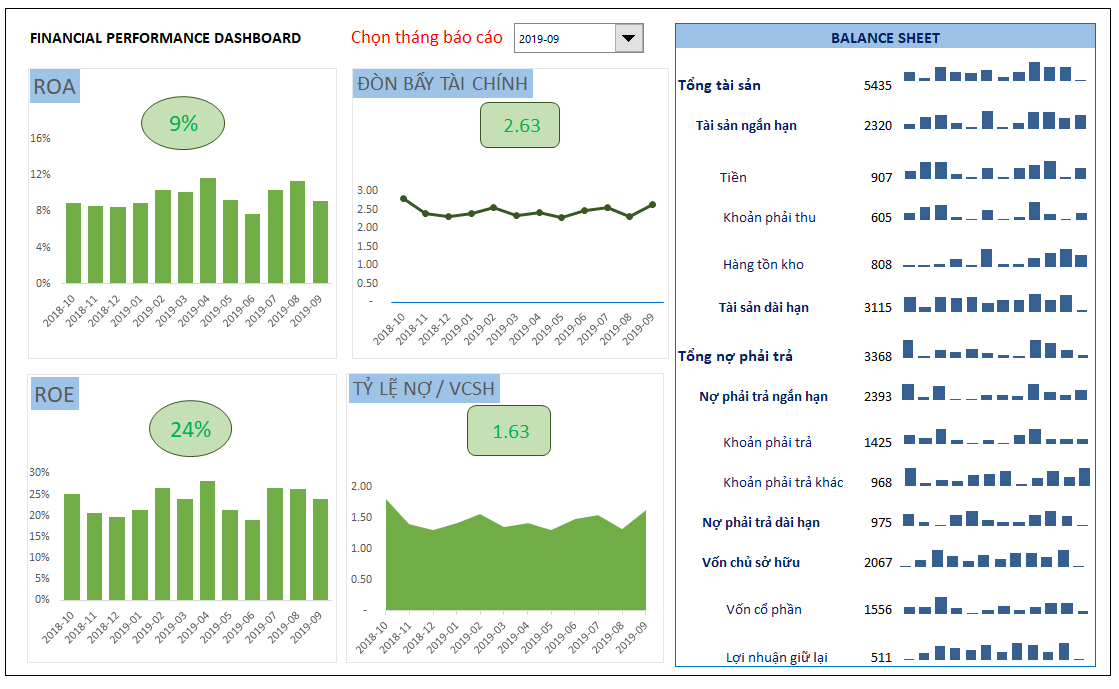Click the Tiền sparkline chart
Screen dimensions: 1119x689
click(994, 170)
